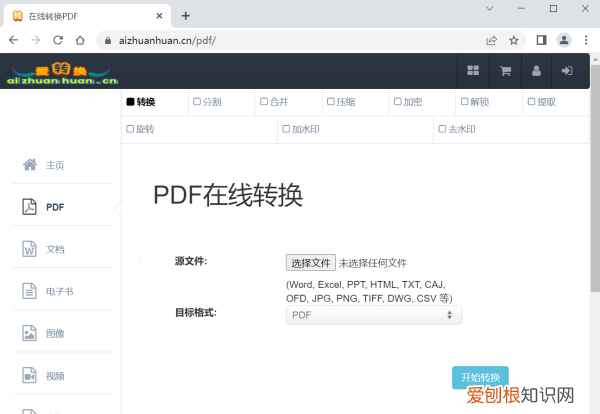Open a new browser tab
This screenshot has height=414, width=600.
point(186,16)
